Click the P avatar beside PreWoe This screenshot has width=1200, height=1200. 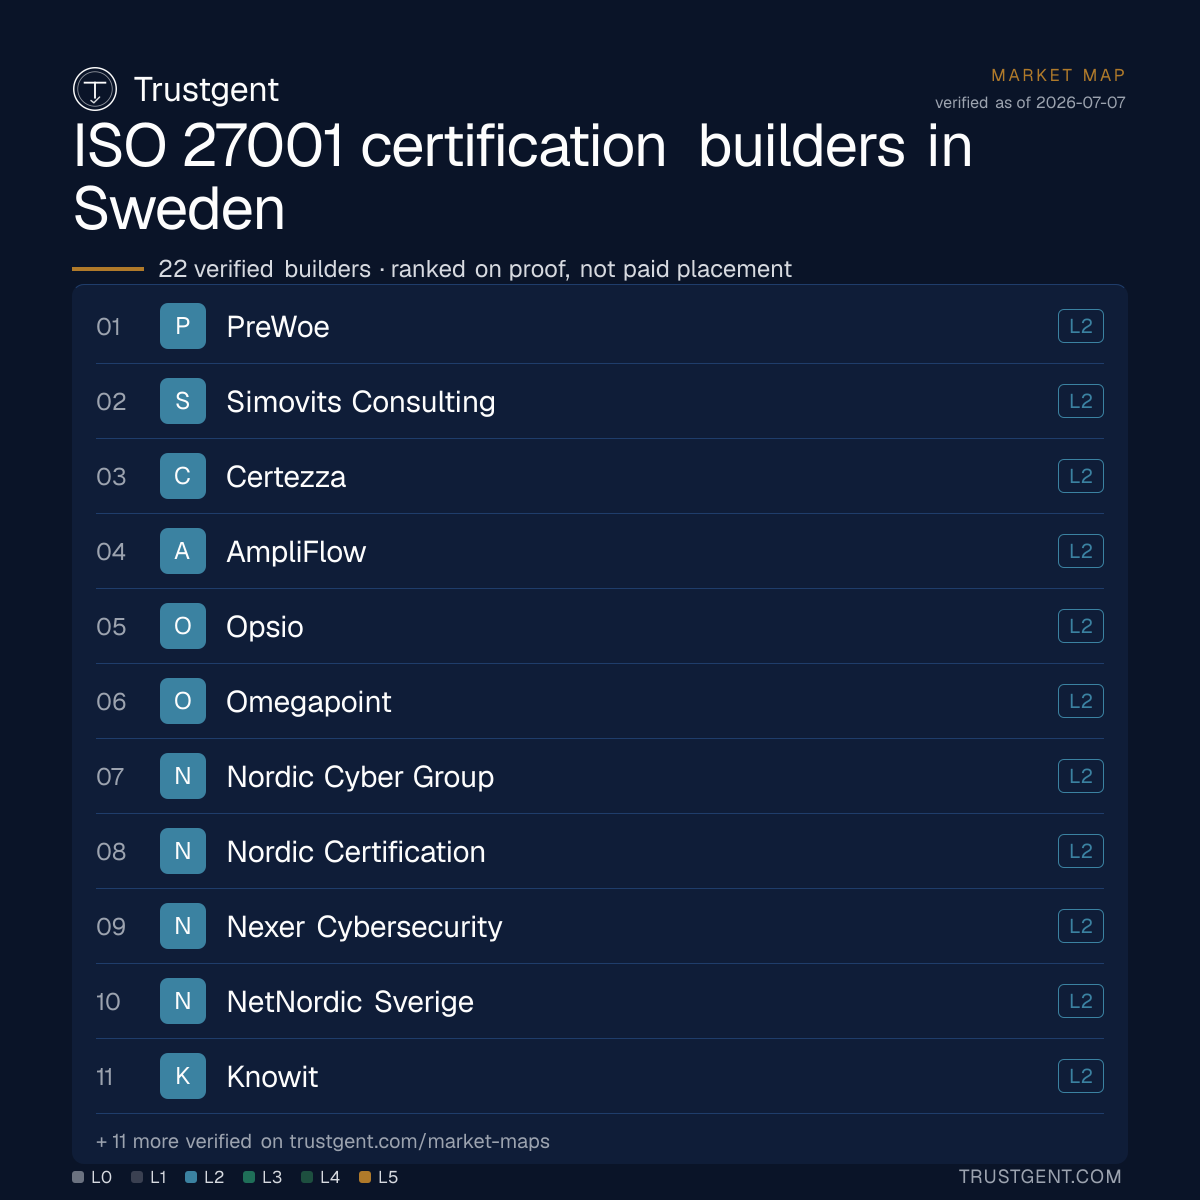[183, 326]
